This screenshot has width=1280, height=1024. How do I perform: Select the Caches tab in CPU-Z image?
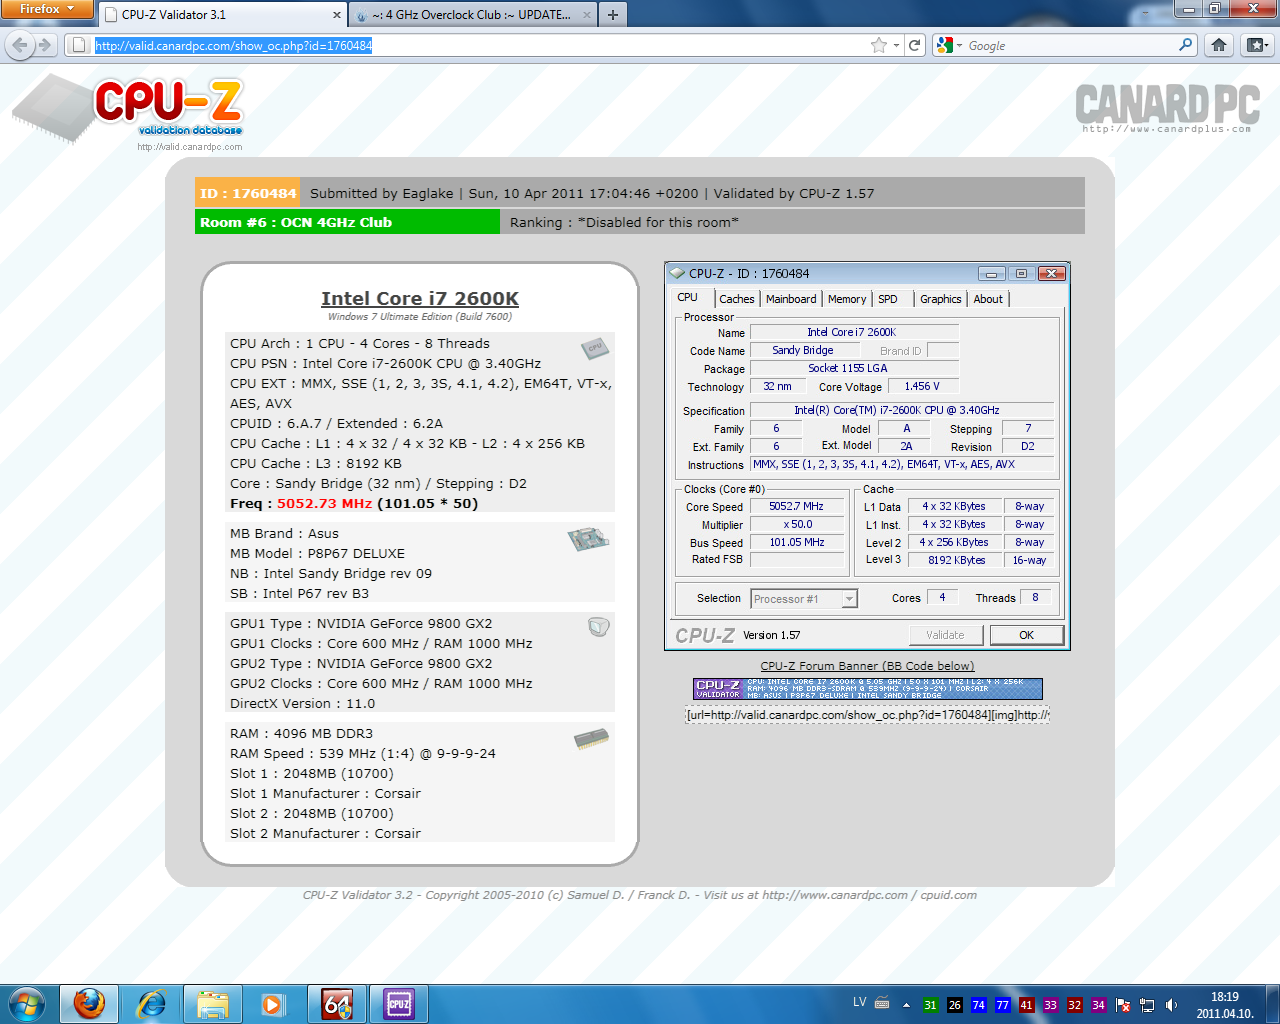737,299
